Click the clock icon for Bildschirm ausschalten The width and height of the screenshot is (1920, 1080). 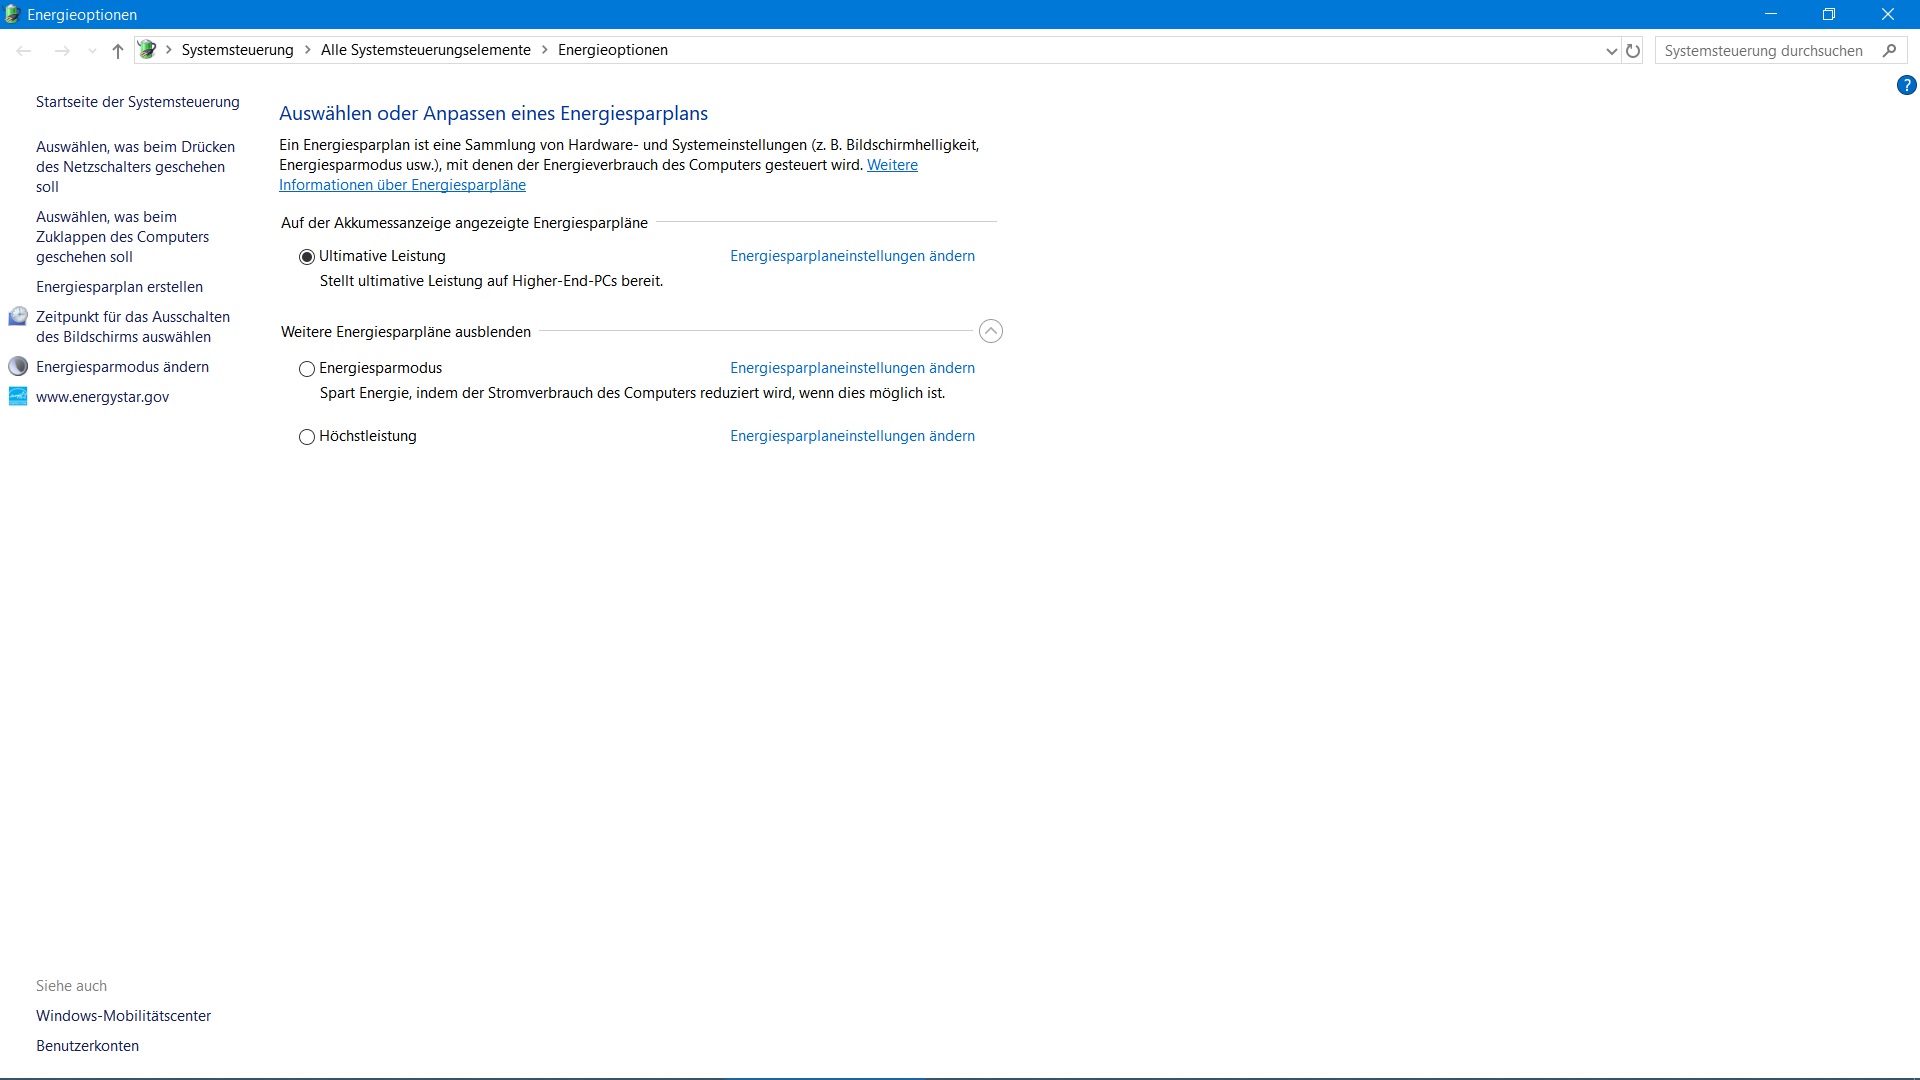pyautogui.click(x=18, y=317)
